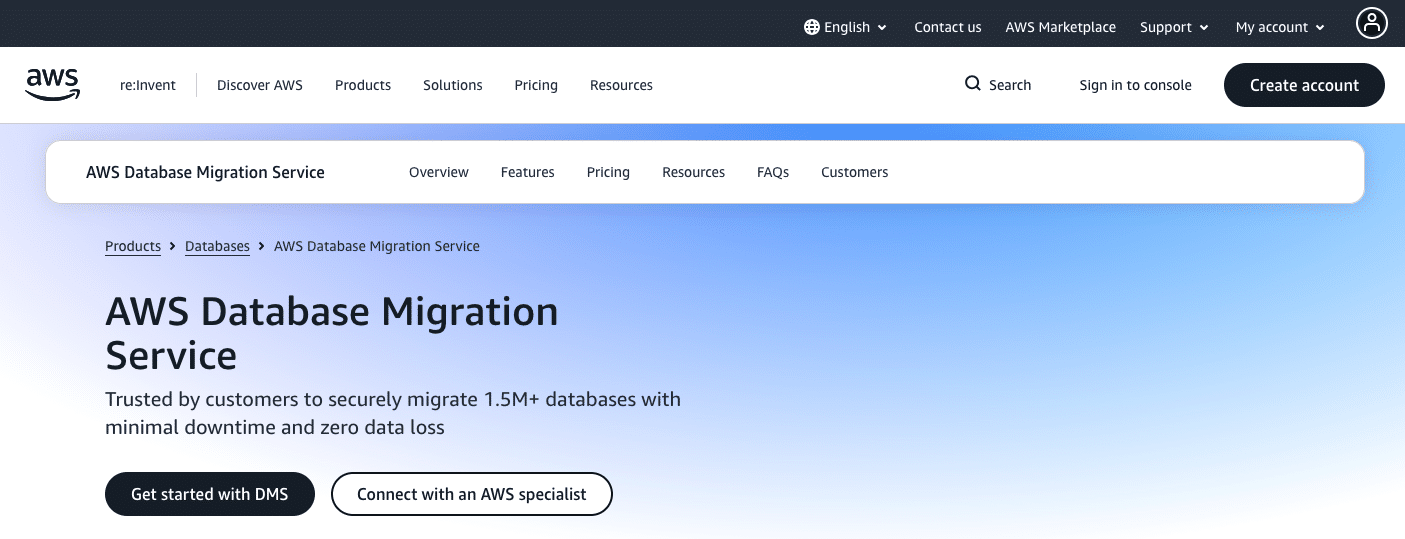Screen dimensions: 1405x539
Task: Switch to the FAQs tab
Action: pyautogui.click(x=773, y=172)
